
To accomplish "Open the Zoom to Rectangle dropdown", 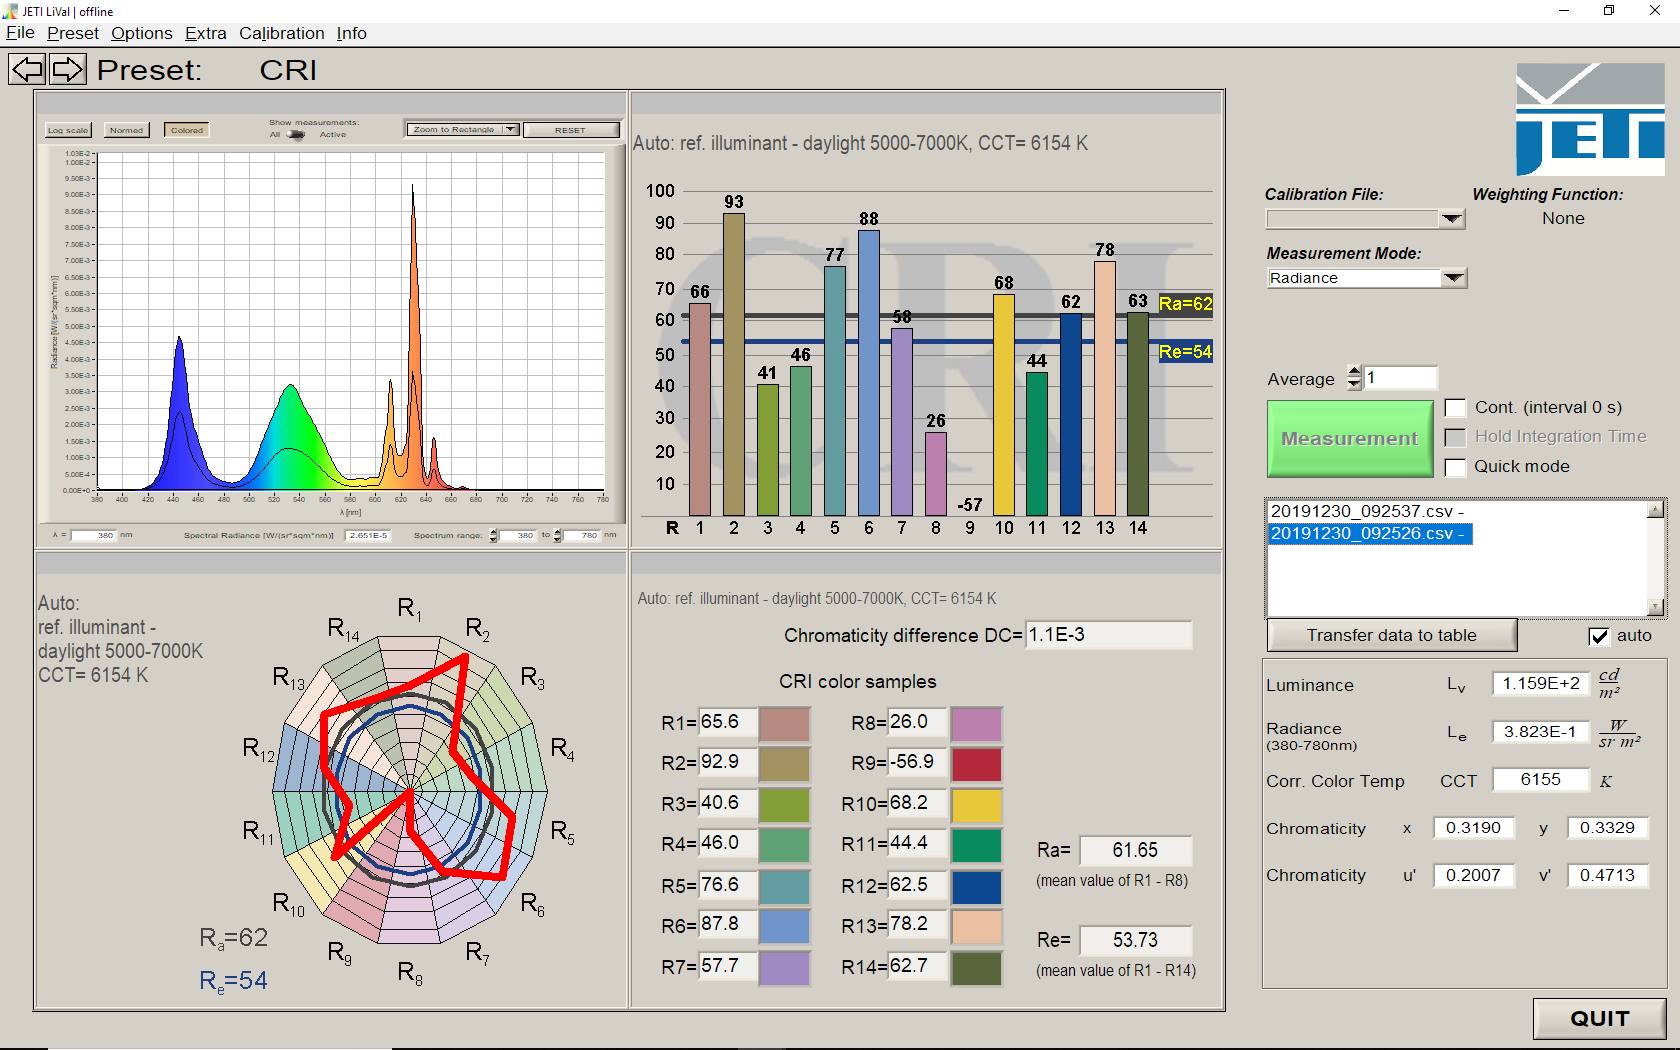I will (x=463, y=129).
